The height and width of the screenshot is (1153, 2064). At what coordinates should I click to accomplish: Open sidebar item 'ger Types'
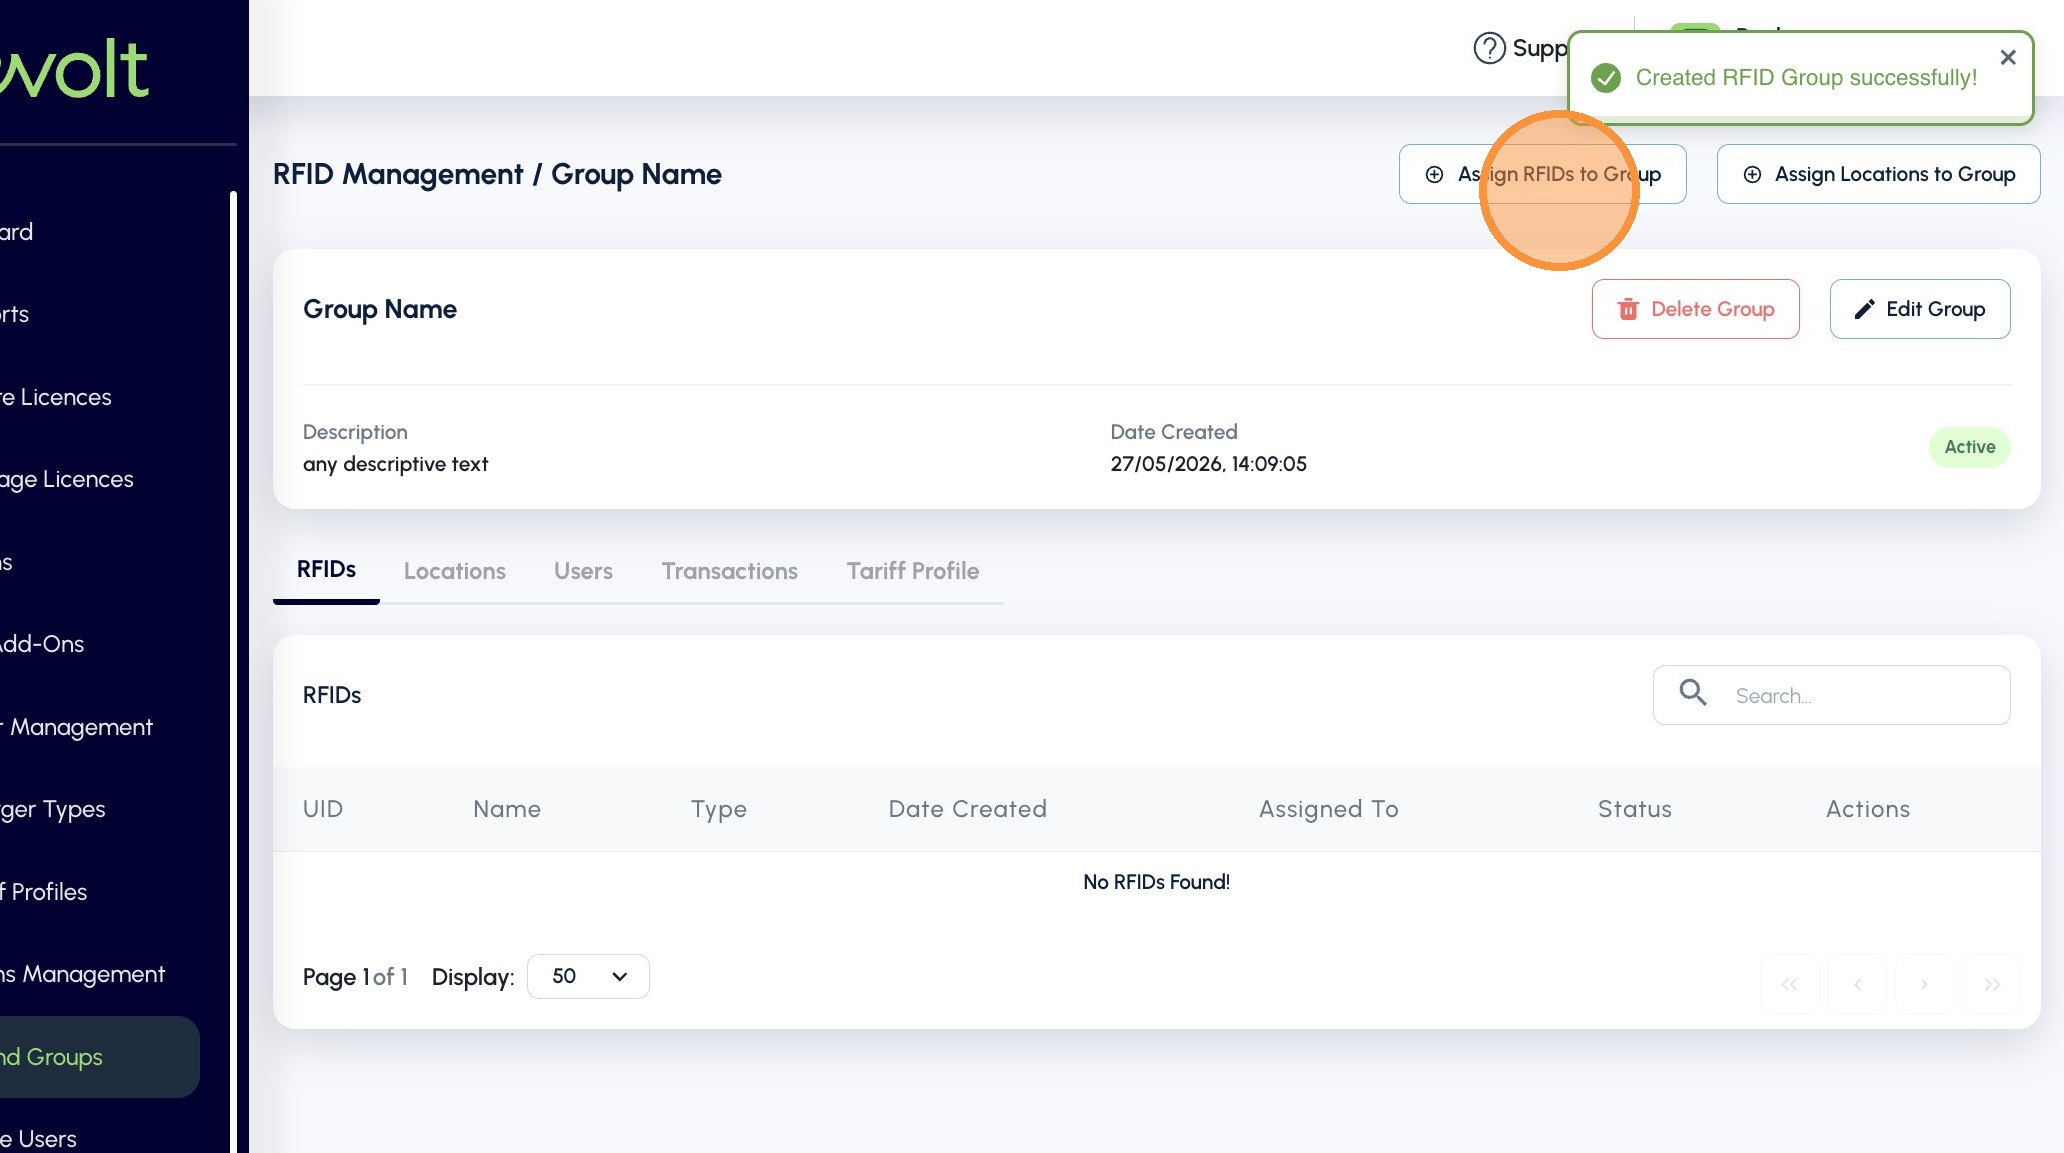(52, 809)
